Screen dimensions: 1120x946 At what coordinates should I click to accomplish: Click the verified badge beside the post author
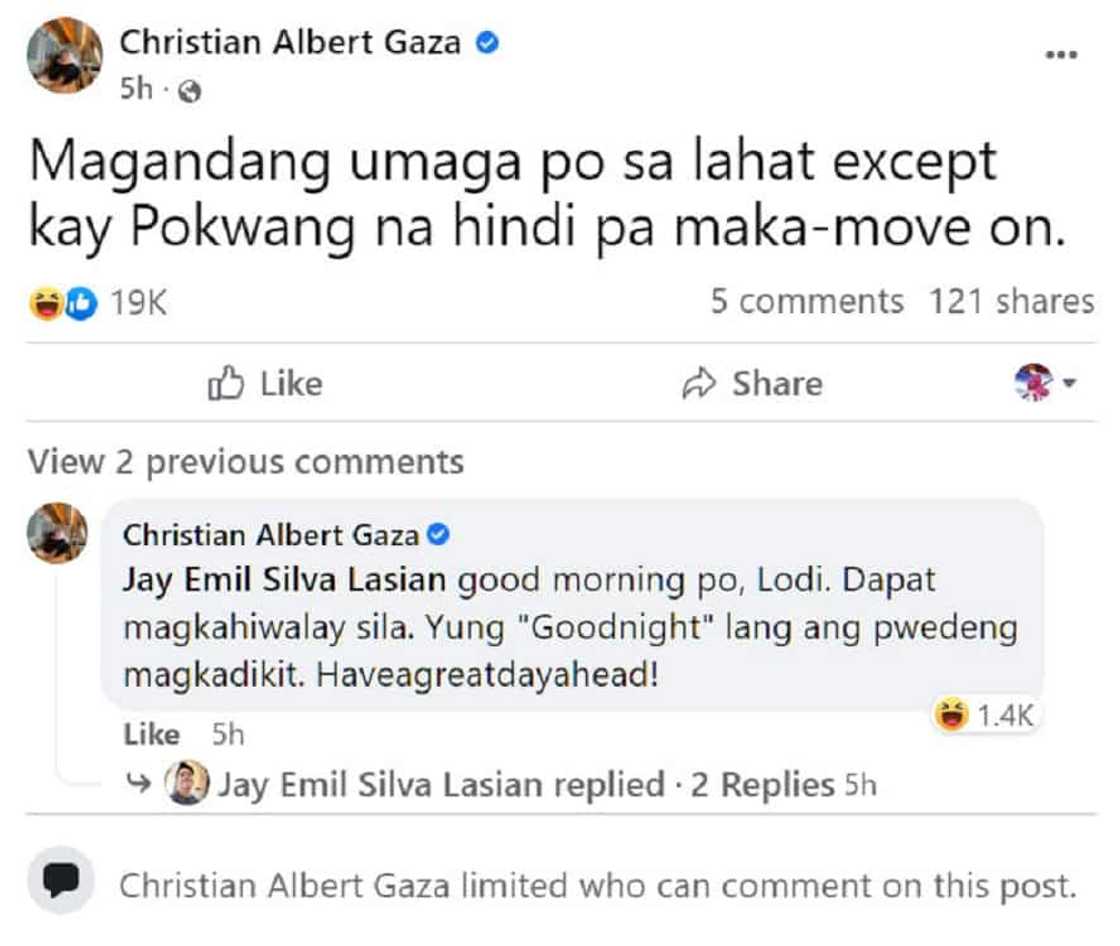(487, 43)
